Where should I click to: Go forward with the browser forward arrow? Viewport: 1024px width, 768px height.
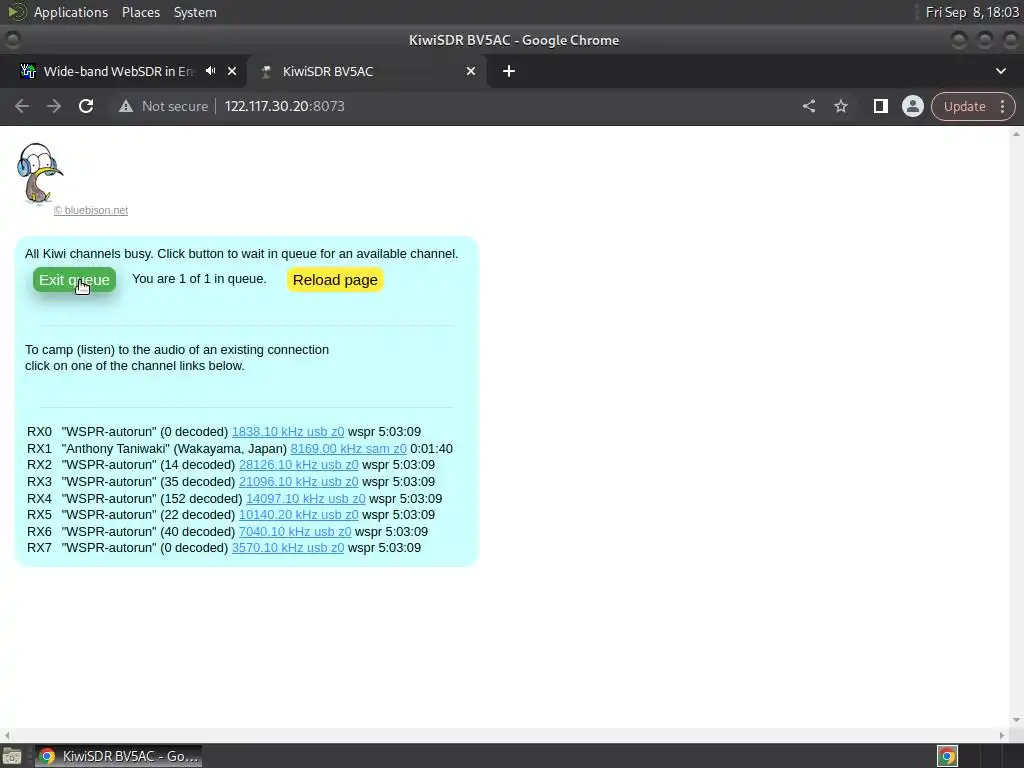[54, 106]
